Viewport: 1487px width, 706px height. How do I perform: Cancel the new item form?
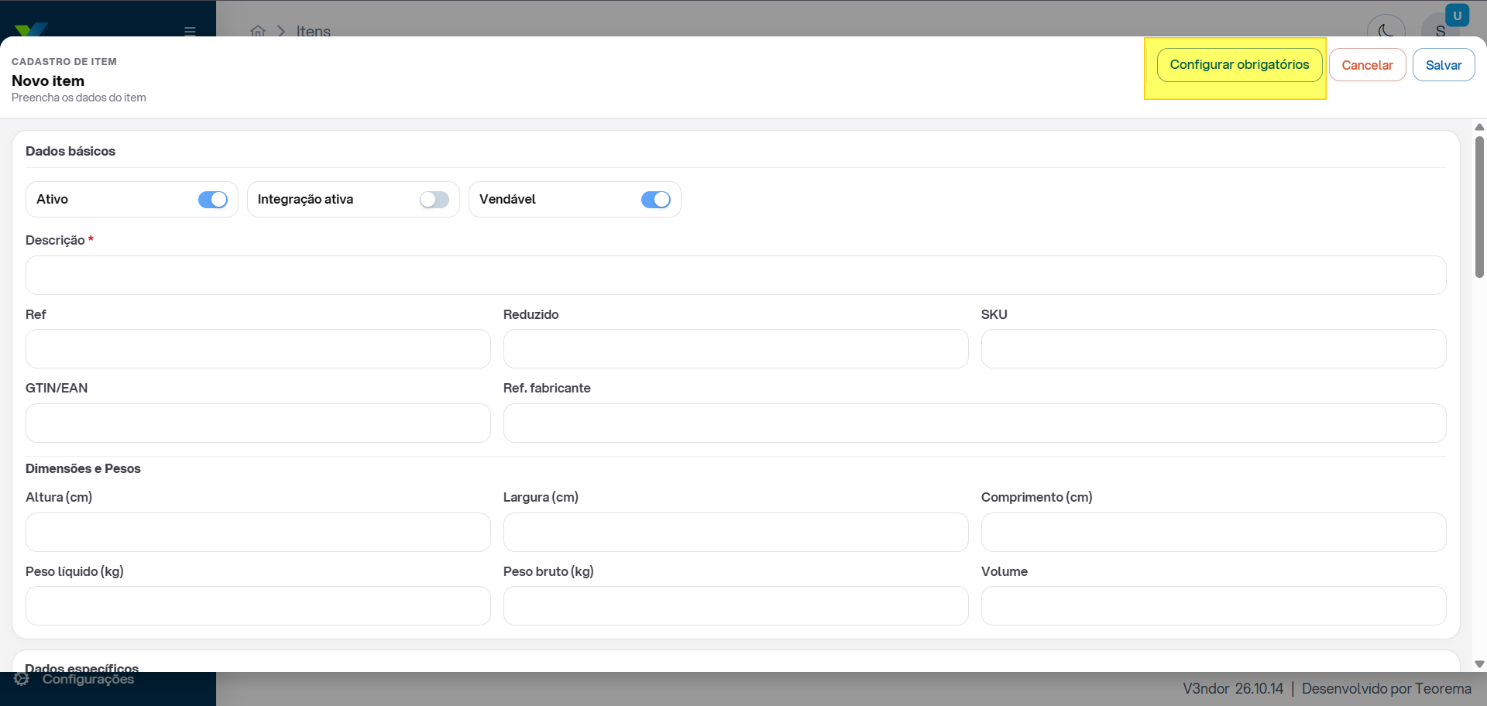1367,65
